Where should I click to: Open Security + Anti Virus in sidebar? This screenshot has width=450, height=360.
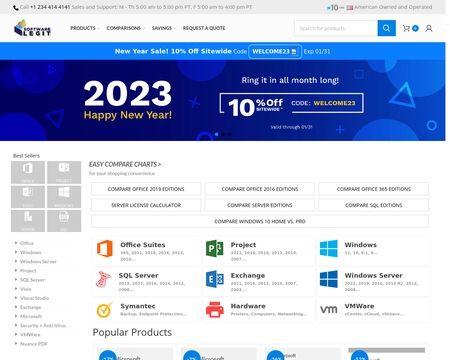point(43,325)
